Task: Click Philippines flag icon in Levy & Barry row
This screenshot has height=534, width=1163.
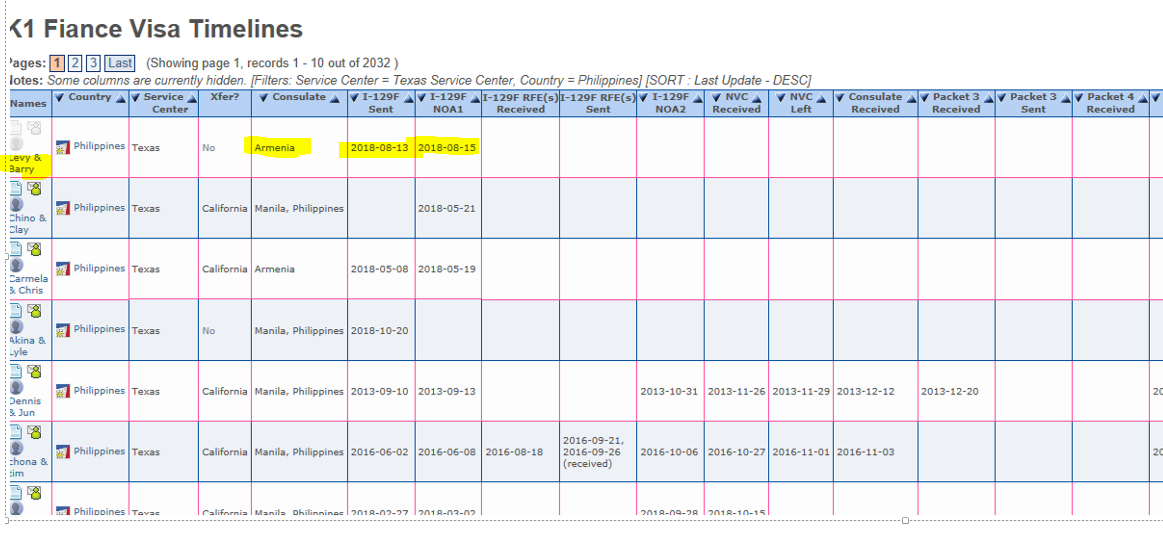Action: coord(63,148)
